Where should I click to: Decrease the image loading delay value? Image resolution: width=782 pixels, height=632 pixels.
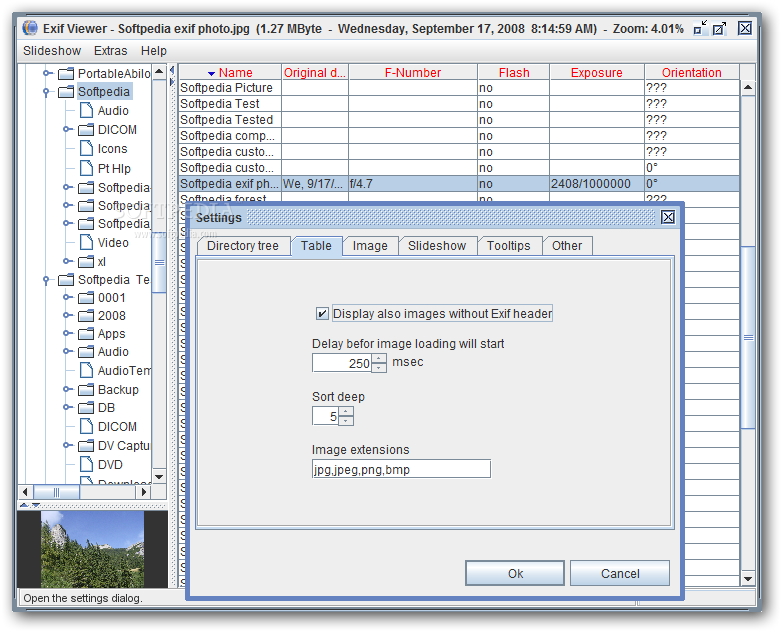[379, 368]
